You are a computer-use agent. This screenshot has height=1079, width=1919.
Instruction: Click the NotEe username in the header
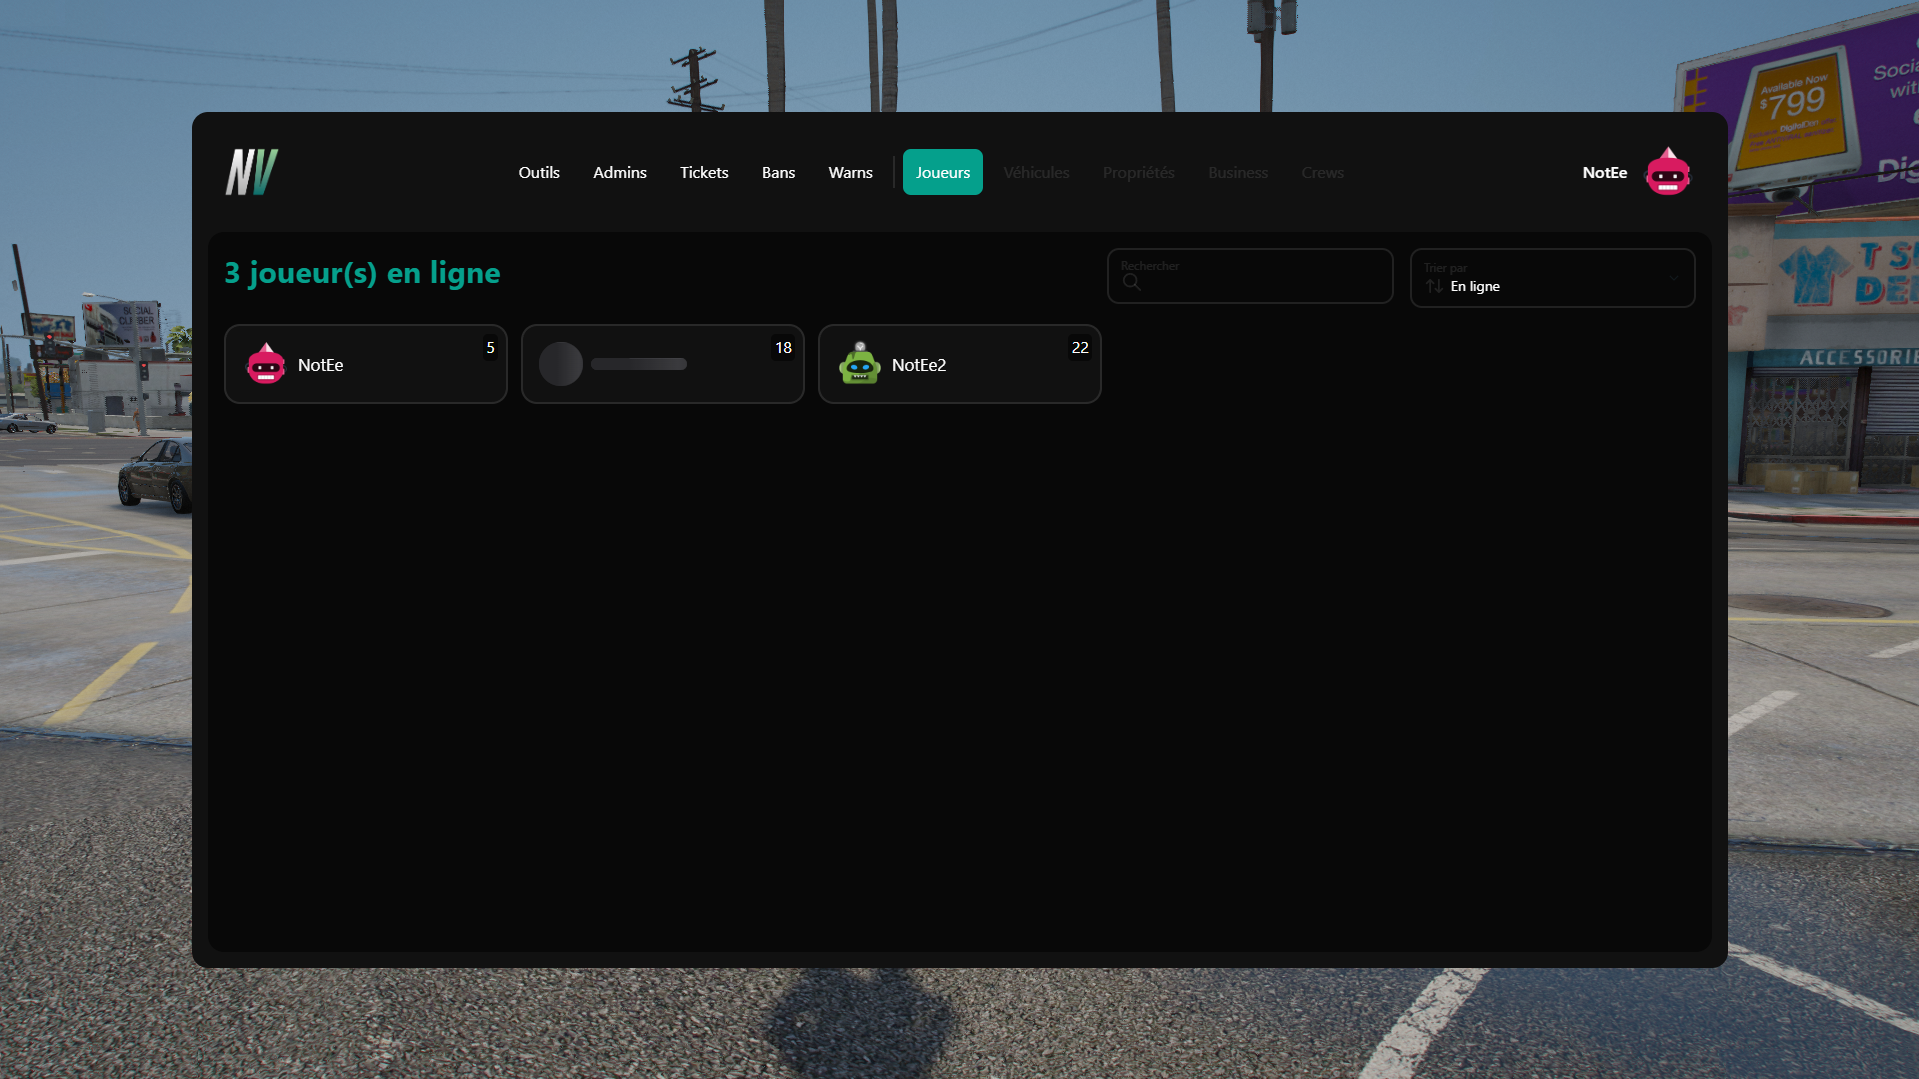(1604, 172)
